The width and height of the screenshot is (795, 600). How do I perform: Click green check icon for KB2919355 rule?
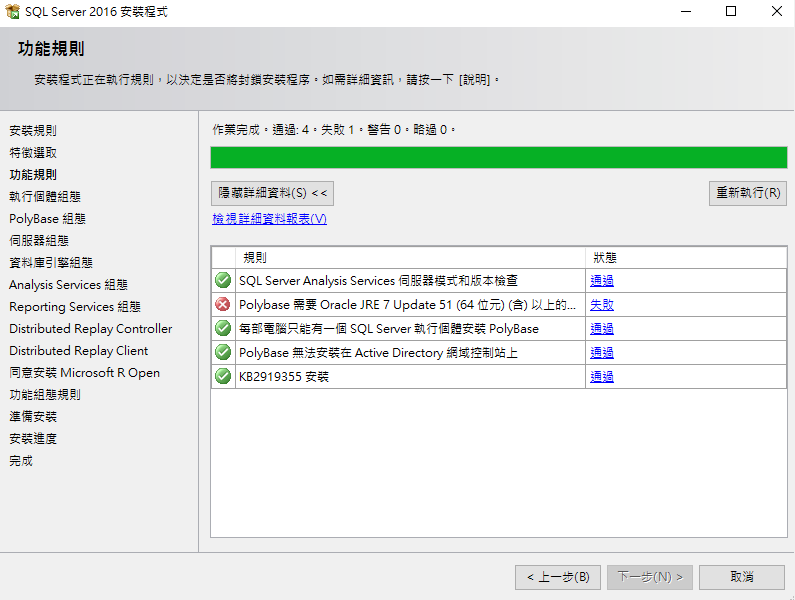pyautogui.click(x=223, y=376)
